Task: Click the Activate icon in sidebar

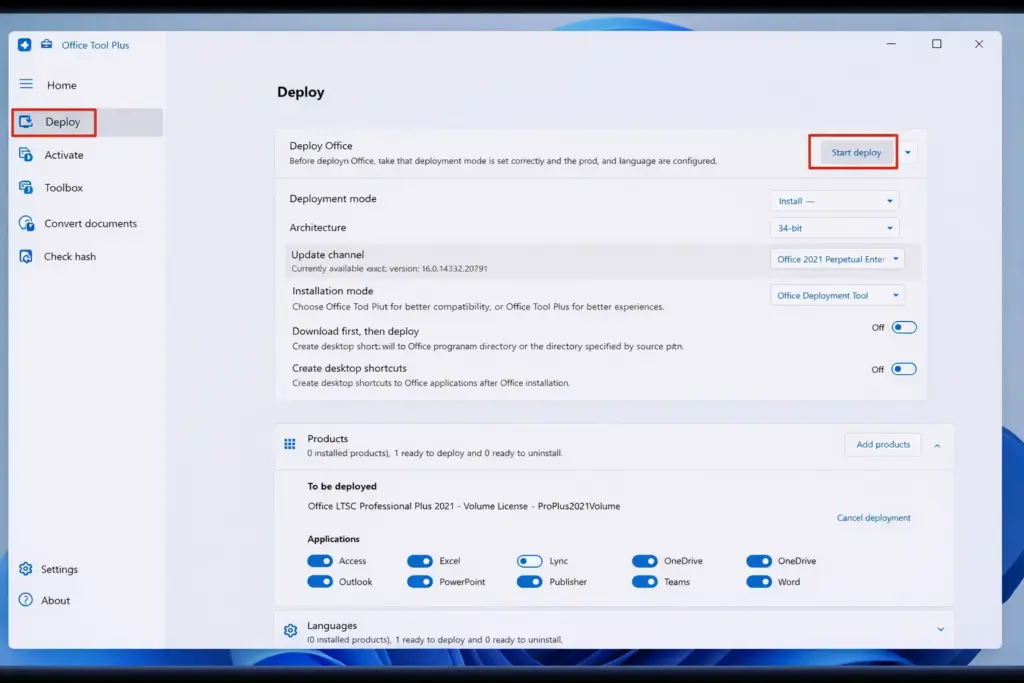Action: tap(26, 155)
